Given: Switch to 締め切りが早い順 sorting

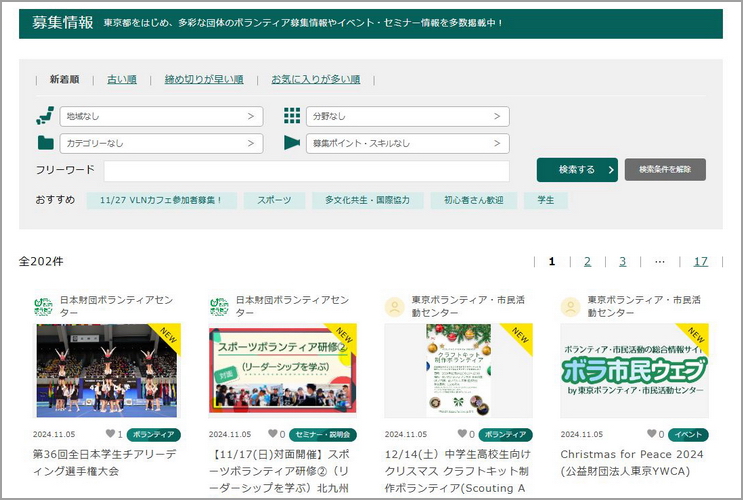Looking at the screenshot, I should [x=204, y=79].
